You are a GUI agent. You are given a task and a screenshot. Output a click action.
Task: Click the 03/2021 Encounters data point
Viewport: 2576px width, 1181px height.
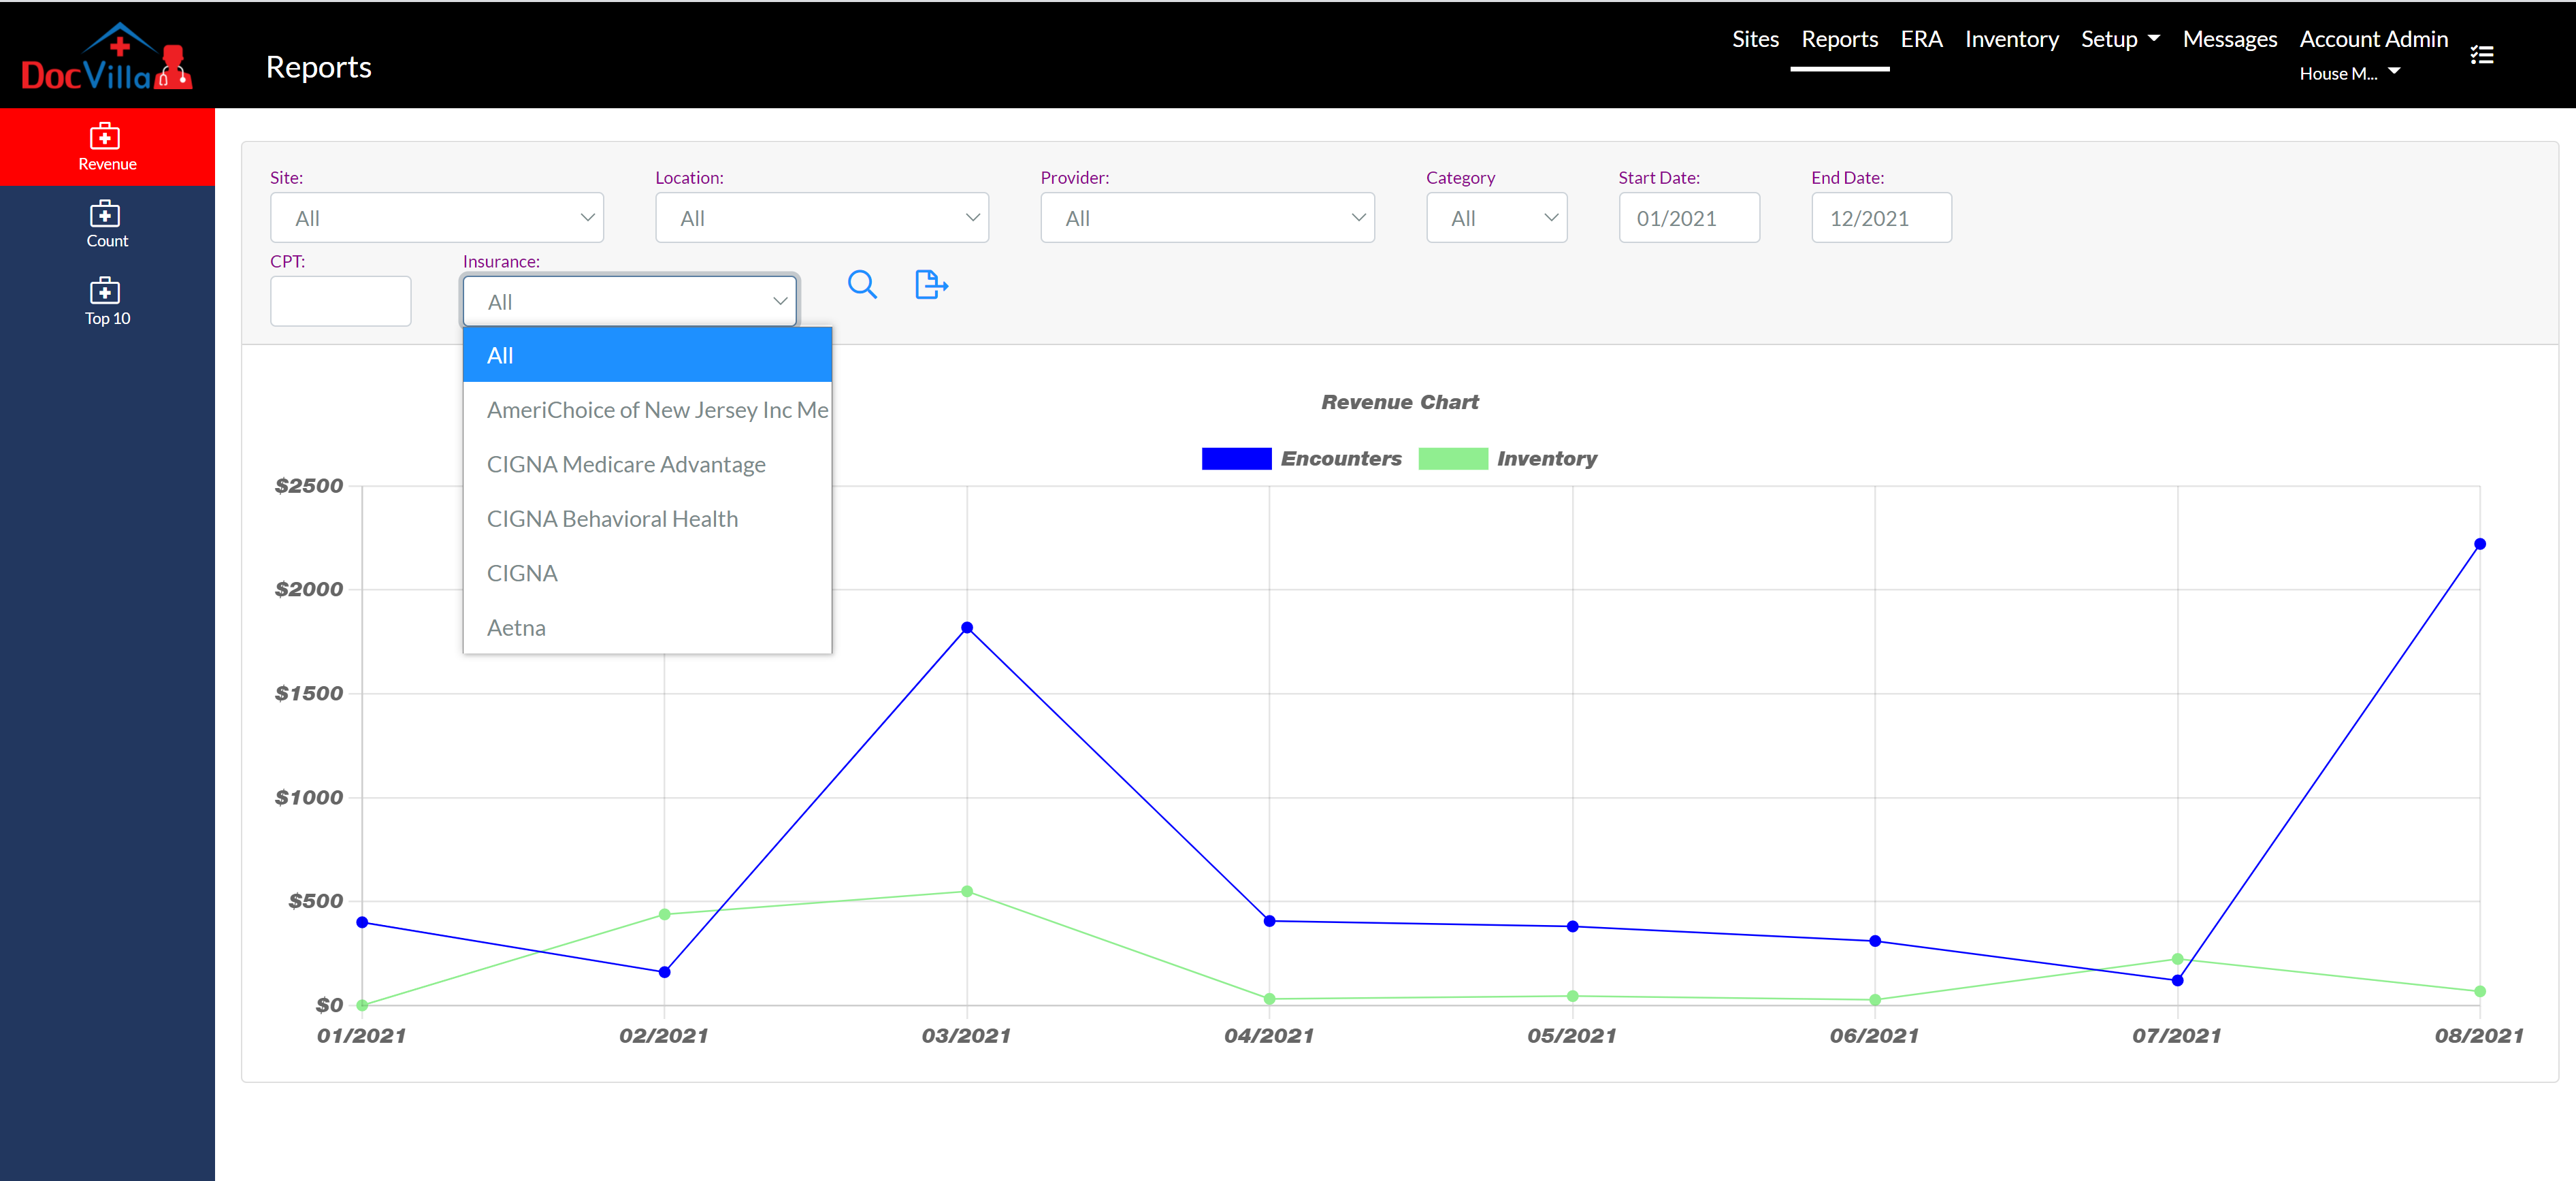point(966,628)
